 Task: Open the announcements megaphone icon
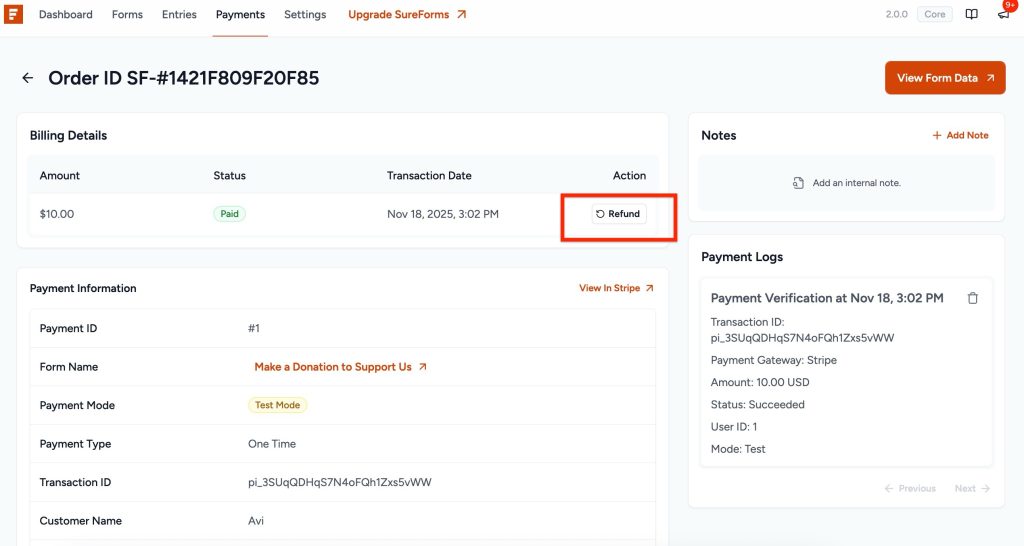tap(1003, 15)
